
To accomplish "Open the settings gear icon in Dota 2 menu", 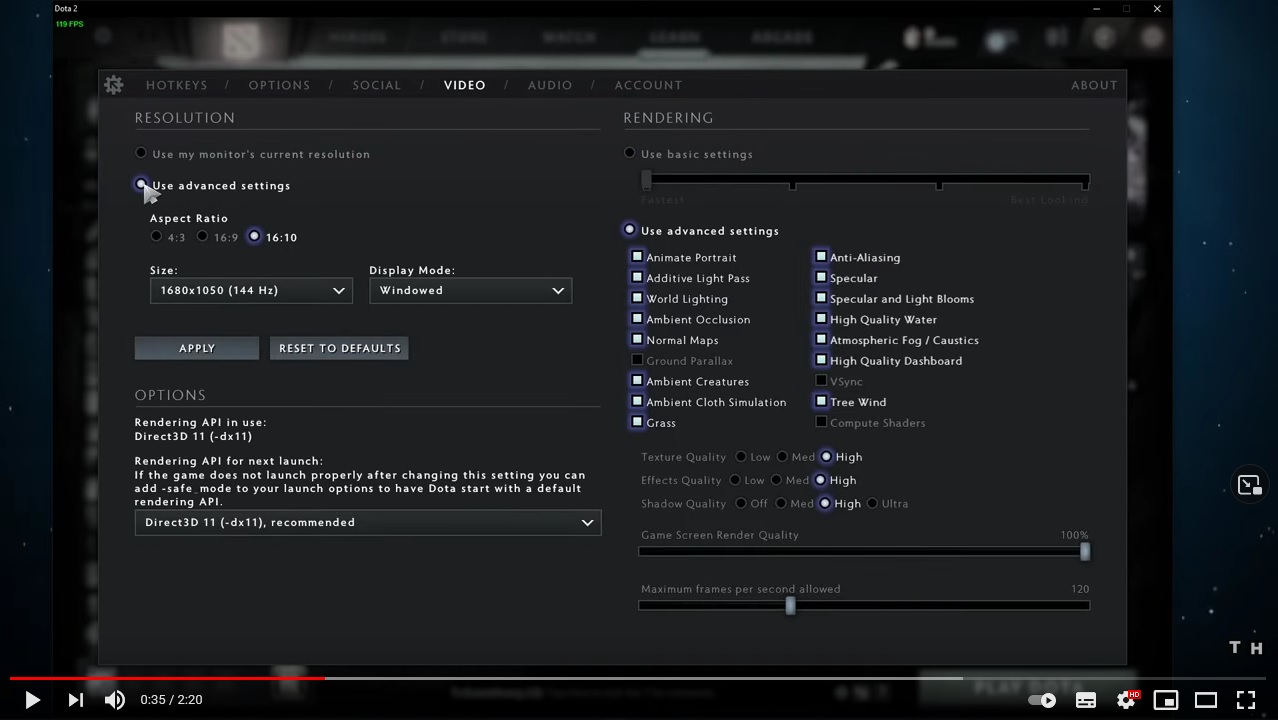I will click(x=114, y=85).
